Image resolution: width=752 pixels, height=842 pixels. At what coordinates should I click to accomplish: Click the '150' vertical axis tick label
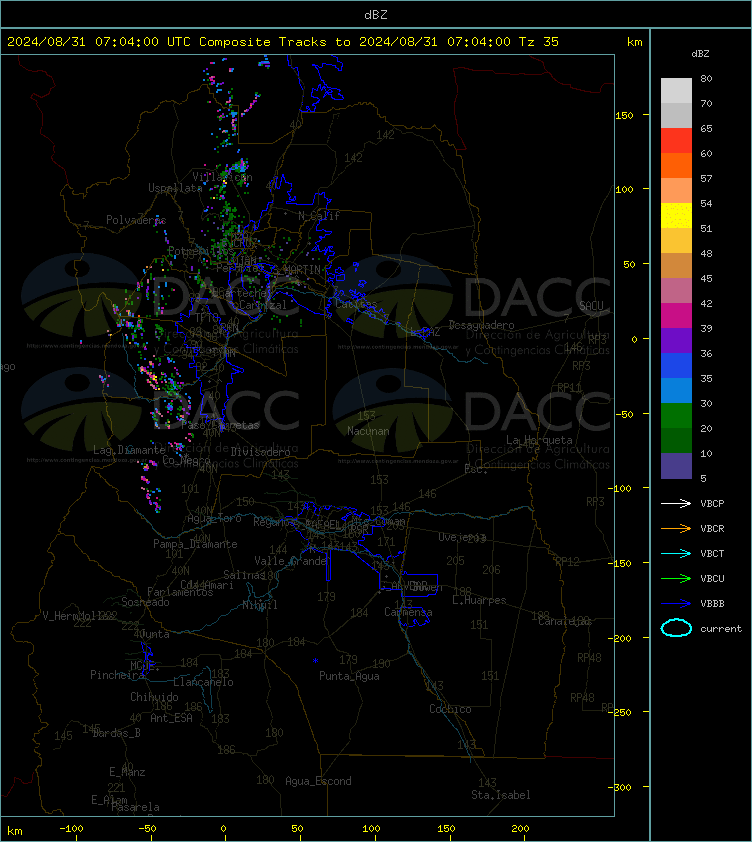point(624,115)
